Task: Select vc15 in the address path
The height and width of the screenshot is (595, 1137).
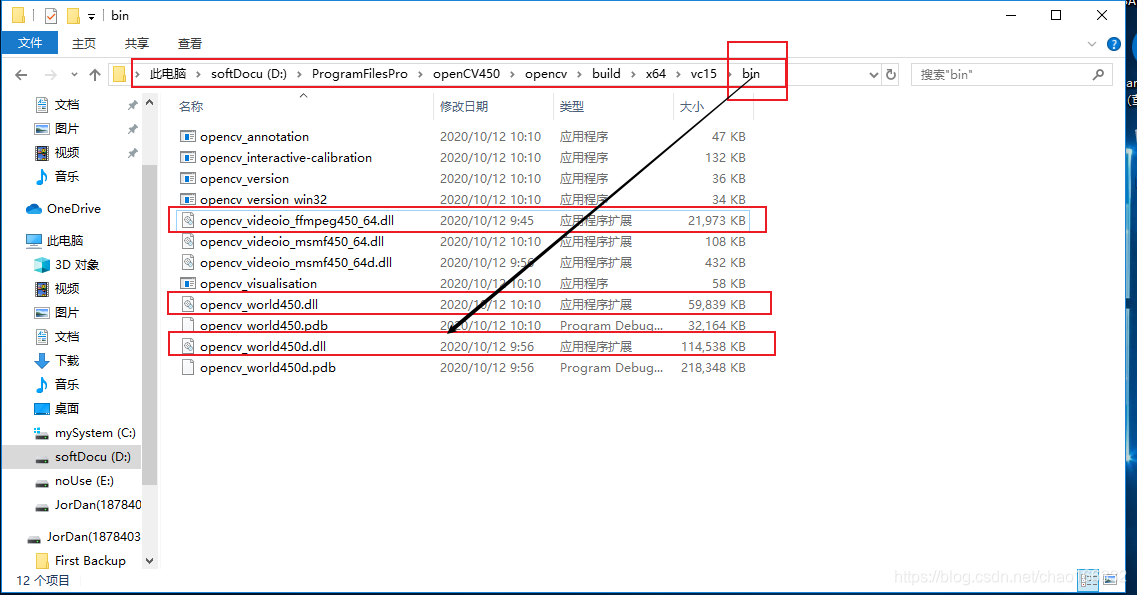Action: (703, 74)
